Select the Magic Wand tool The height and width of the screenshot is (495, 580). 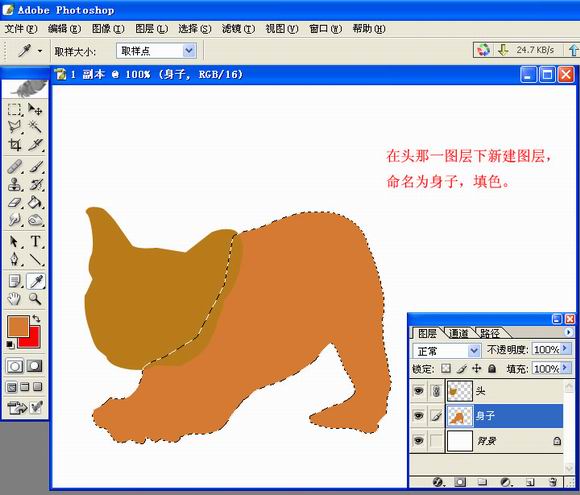pyautogui.click(x=36, y=127)
